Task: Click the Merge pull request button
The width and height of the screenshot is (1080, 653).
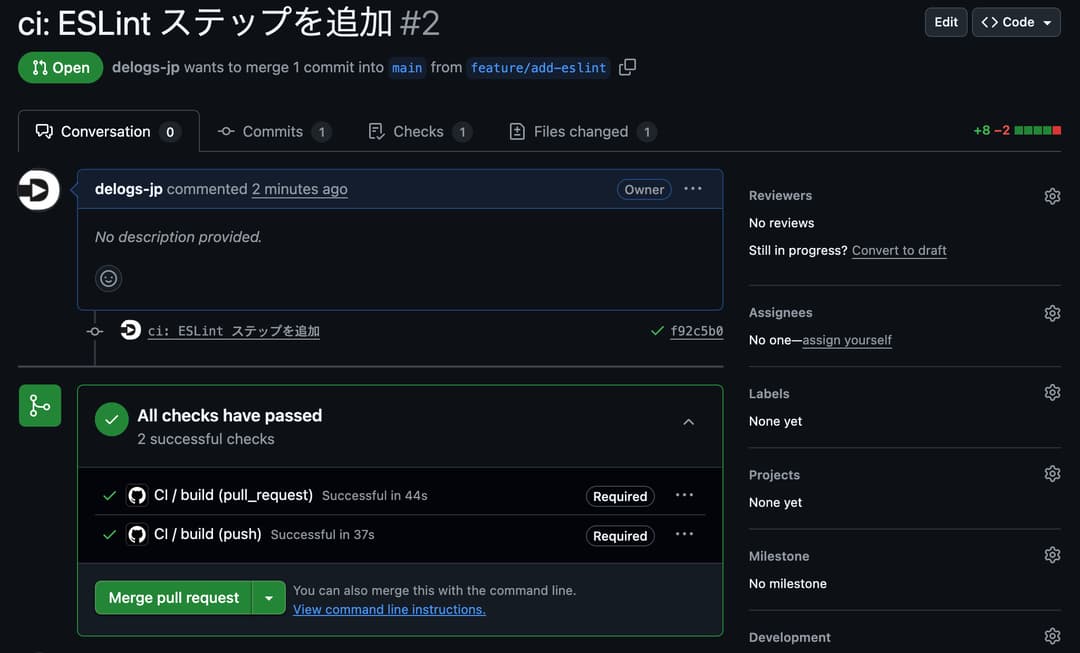Action: pos(172,597)
